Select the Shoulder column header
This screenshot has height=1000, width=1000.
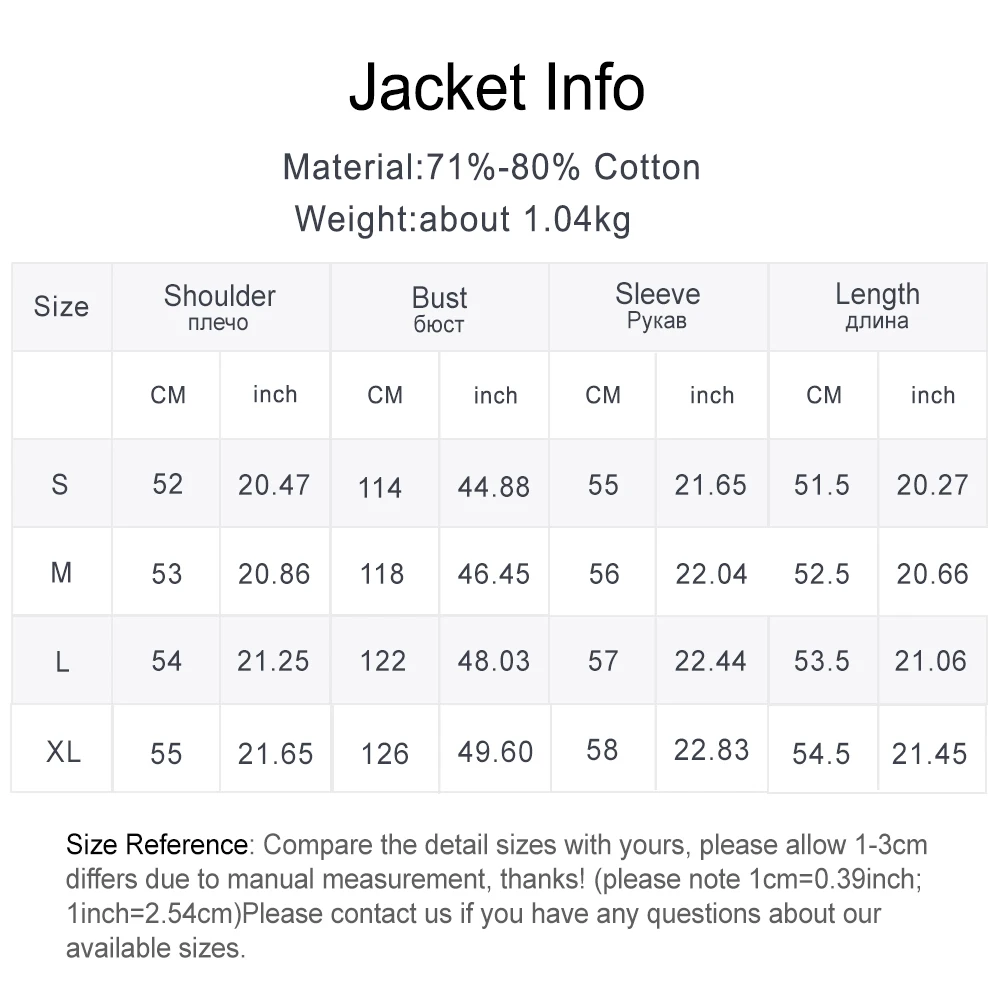[219, 306]
